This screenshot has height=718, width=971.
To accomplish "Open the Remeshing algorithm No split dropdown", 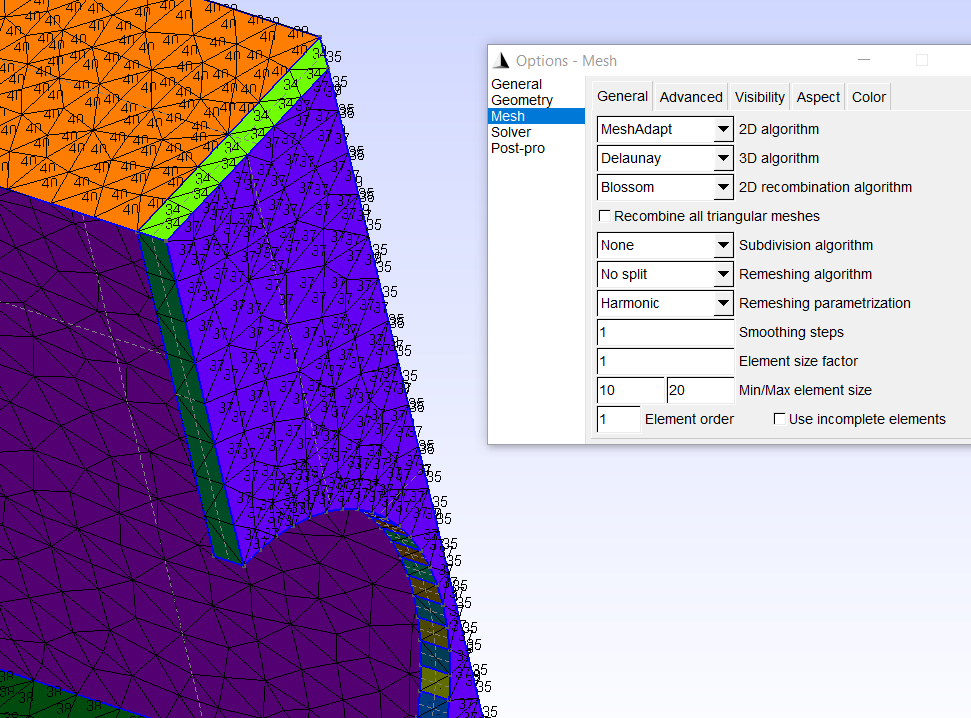I will point(665,274).
